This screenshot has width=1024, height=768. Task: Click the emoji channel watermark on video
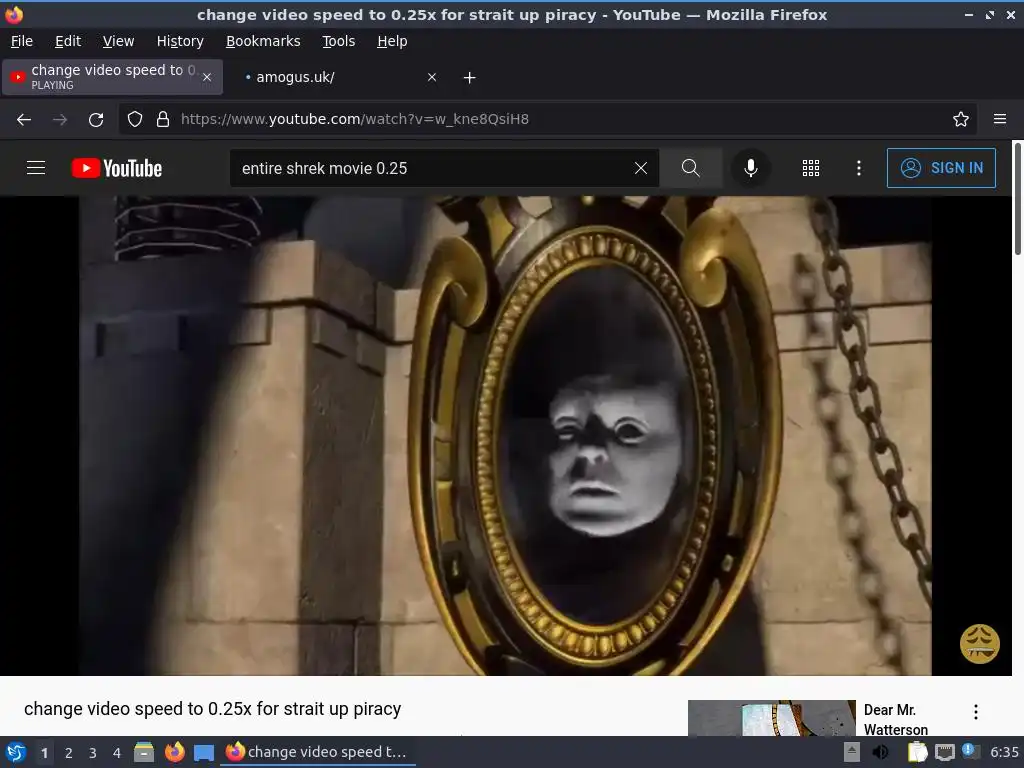pos(979,643)
